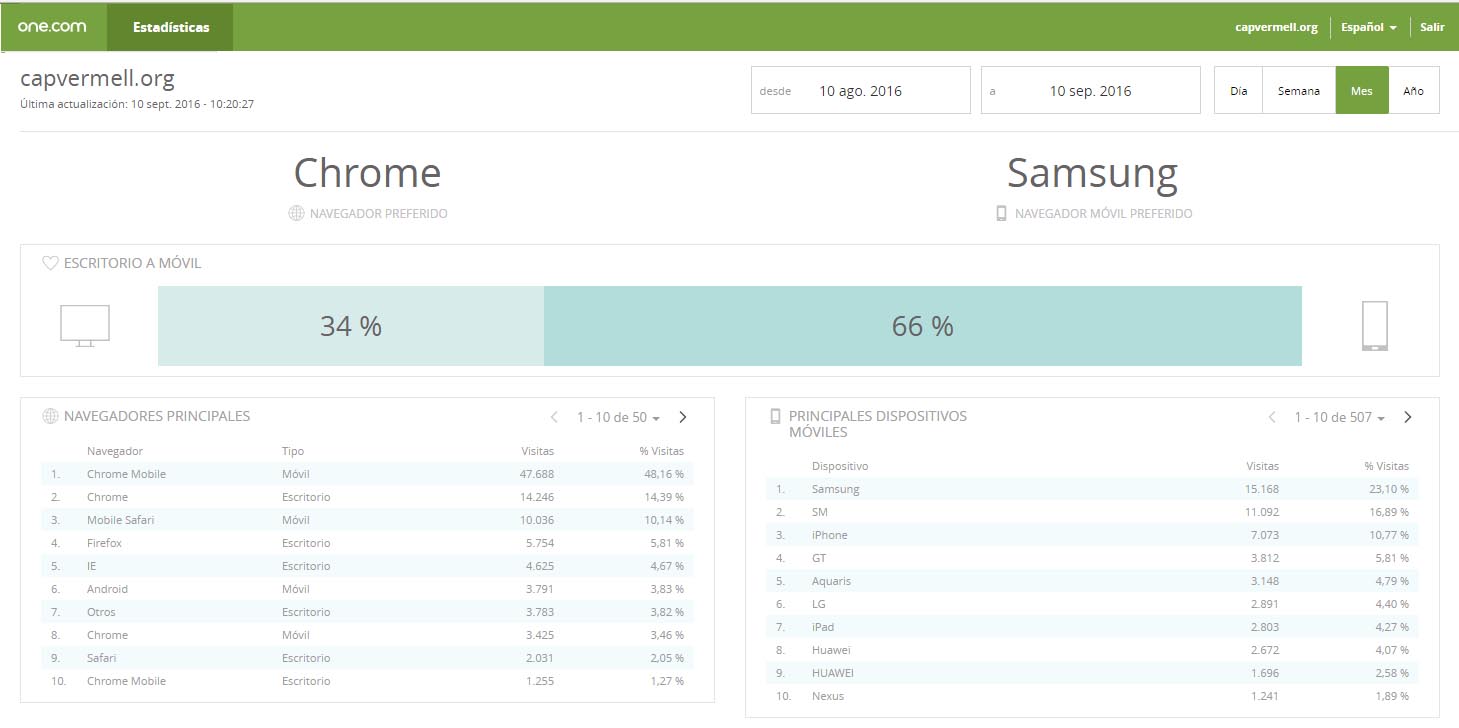The width and height of the screenshot is (1459, 728).
Task: Click the 47.688 visits value
Action: point(537,474)
